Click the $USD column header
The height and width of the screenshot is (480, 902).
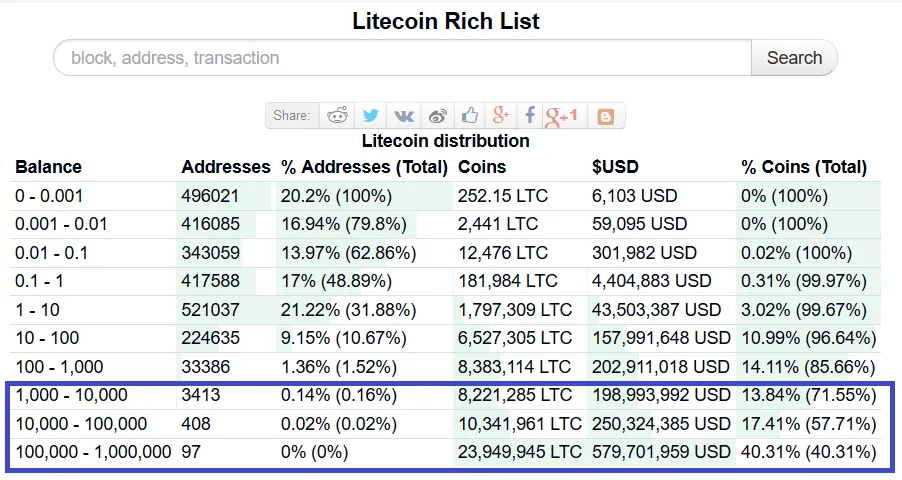[615, 167]
